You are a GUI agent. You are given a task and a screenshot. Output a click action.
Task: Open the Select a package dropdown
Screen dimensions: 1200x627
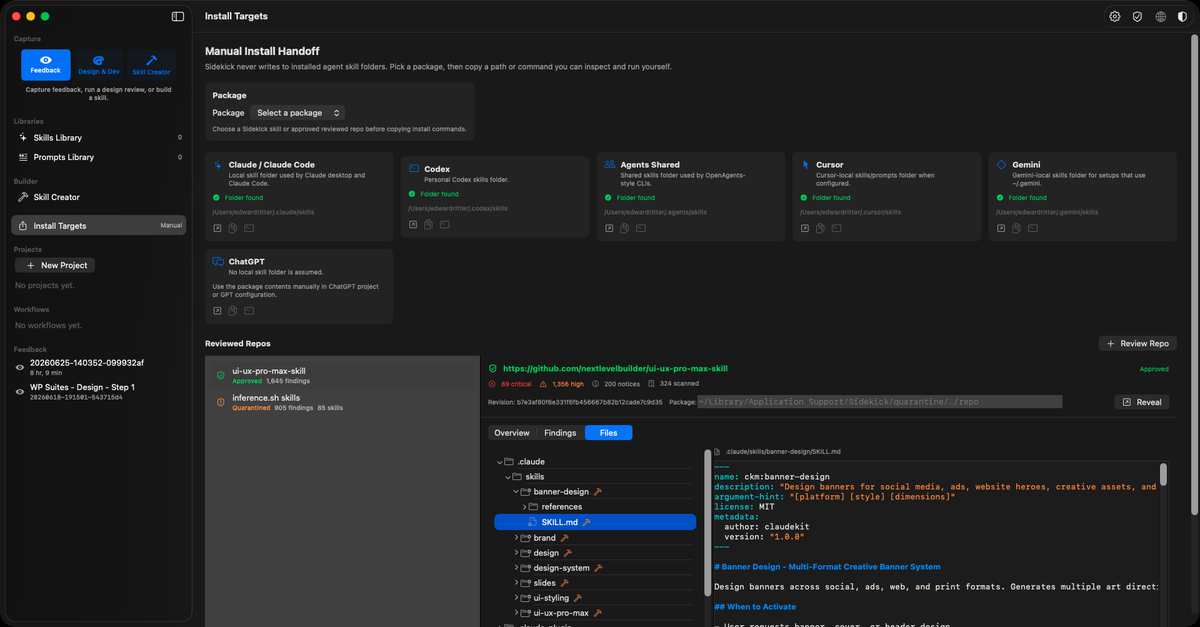click(298, 113)
